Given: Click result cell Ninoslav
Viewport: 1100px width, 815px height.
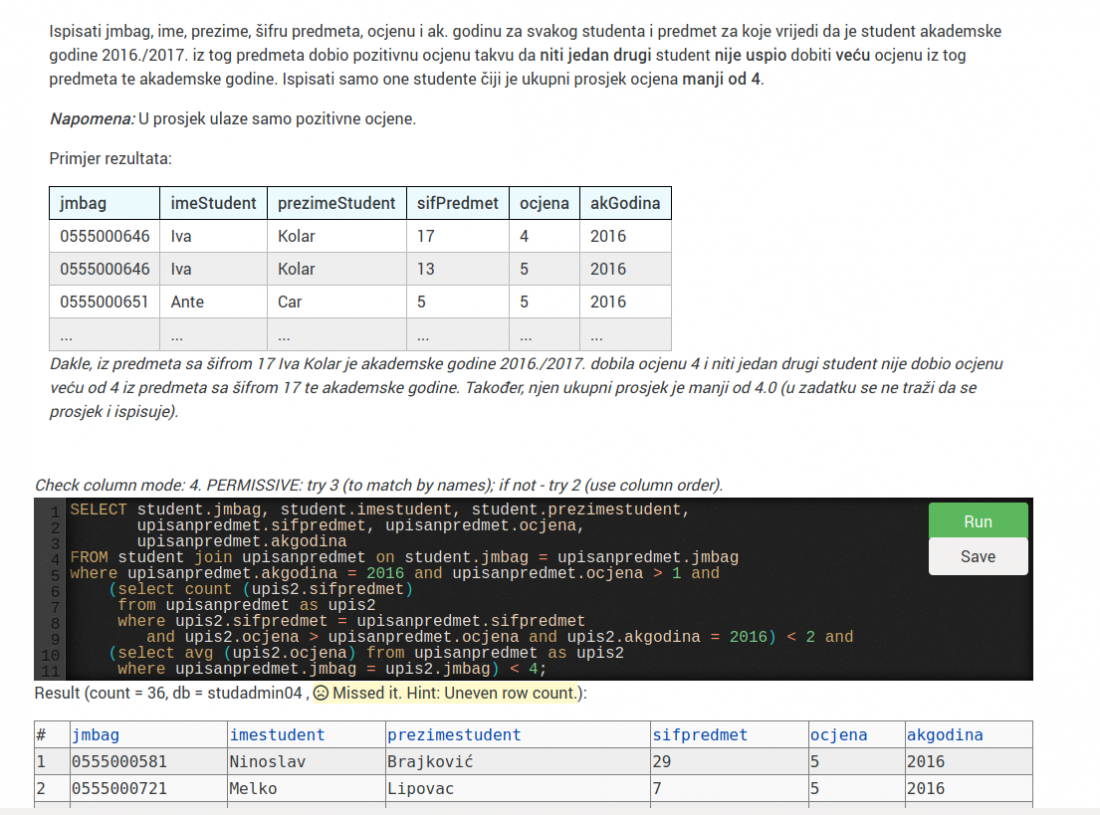Looking at the screenshot, I should (x=306, y=761).
